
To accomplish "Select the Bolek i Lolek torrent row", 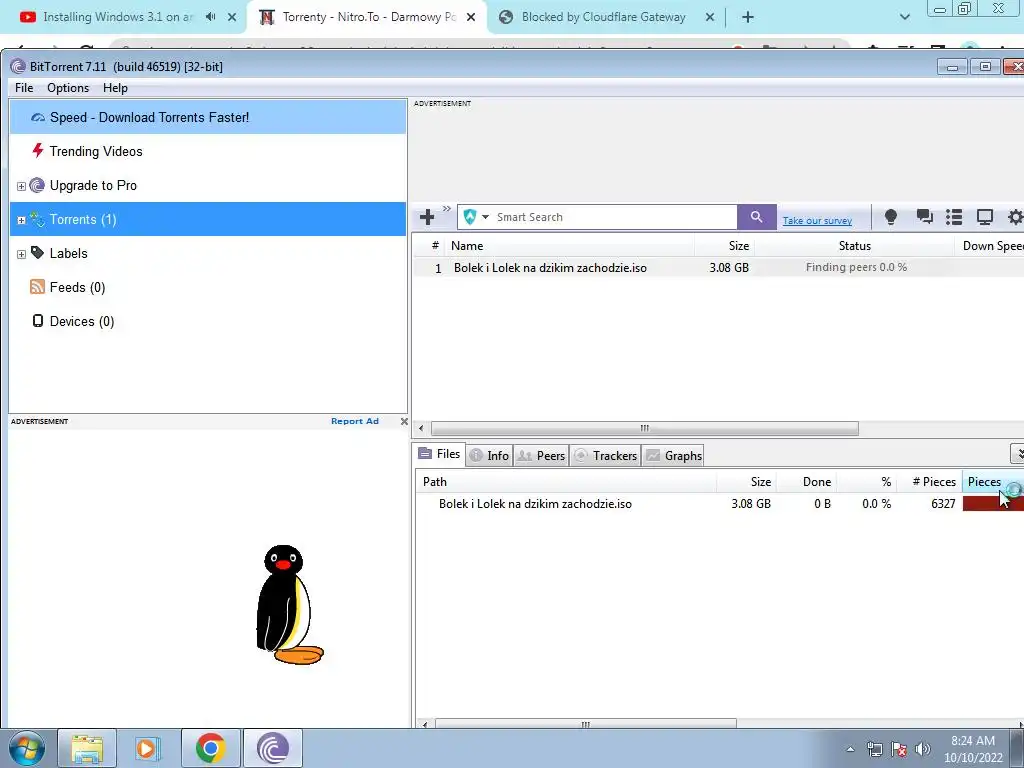I will tap(718, 268).
